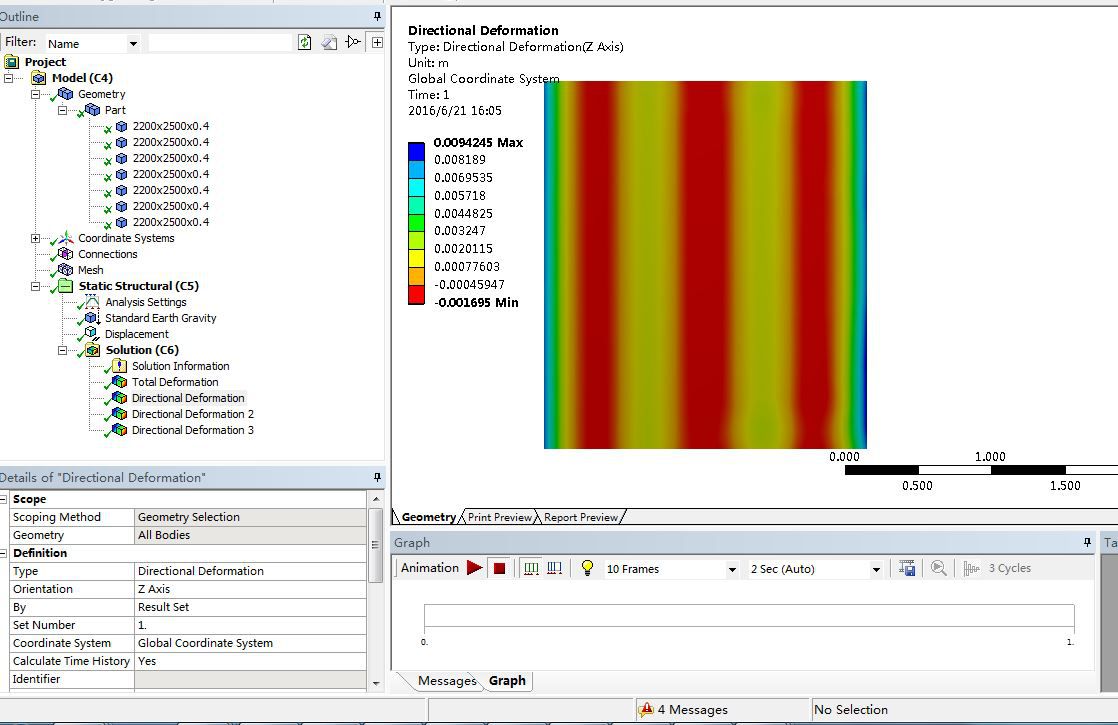Click the eraser icon in Outline toolbar

[x=329, y=42]
